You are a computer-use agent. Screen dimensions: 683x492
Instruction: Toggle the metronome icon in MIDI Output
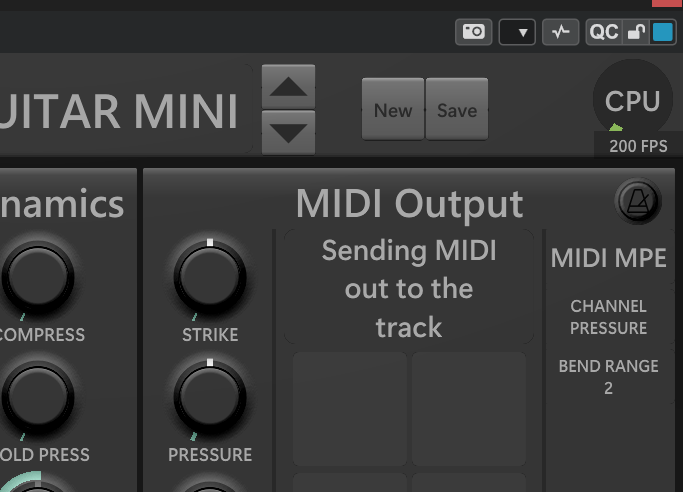coord(637,203)
